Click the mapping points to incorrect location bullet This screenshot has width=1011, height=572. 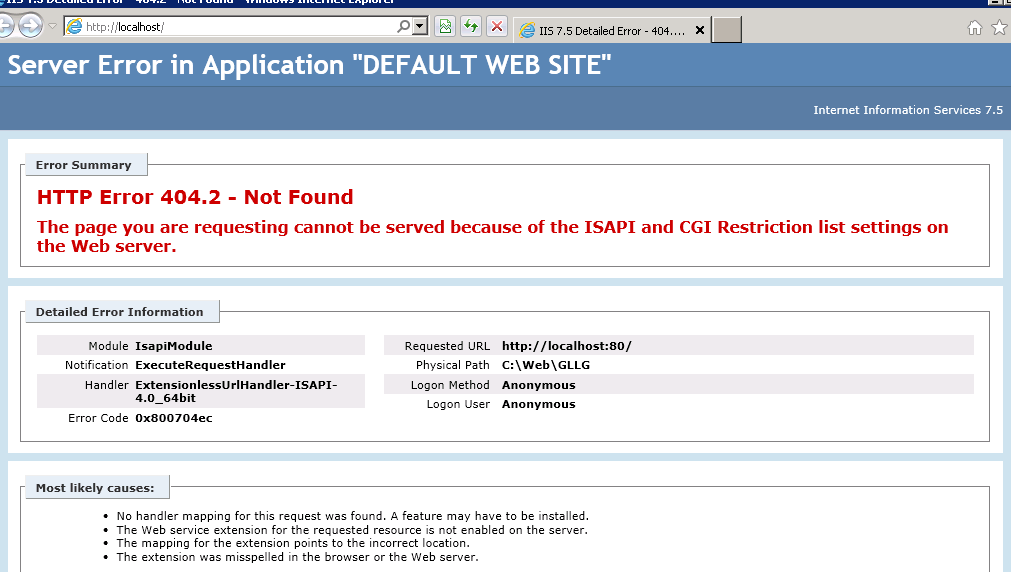[293, 543]
